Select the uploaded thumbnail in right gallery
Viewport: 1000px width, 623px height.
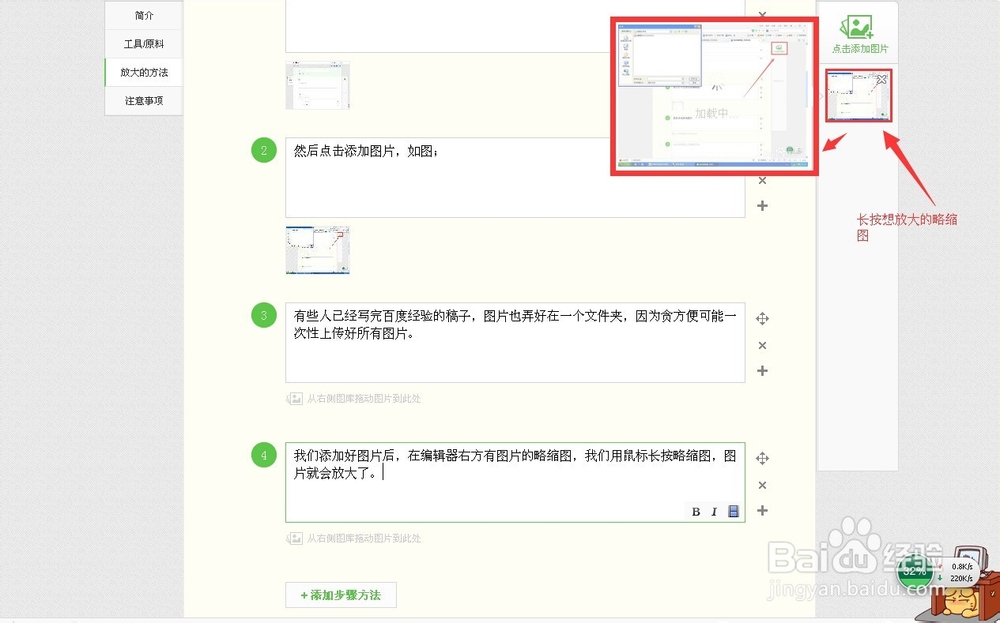(858, 96)
